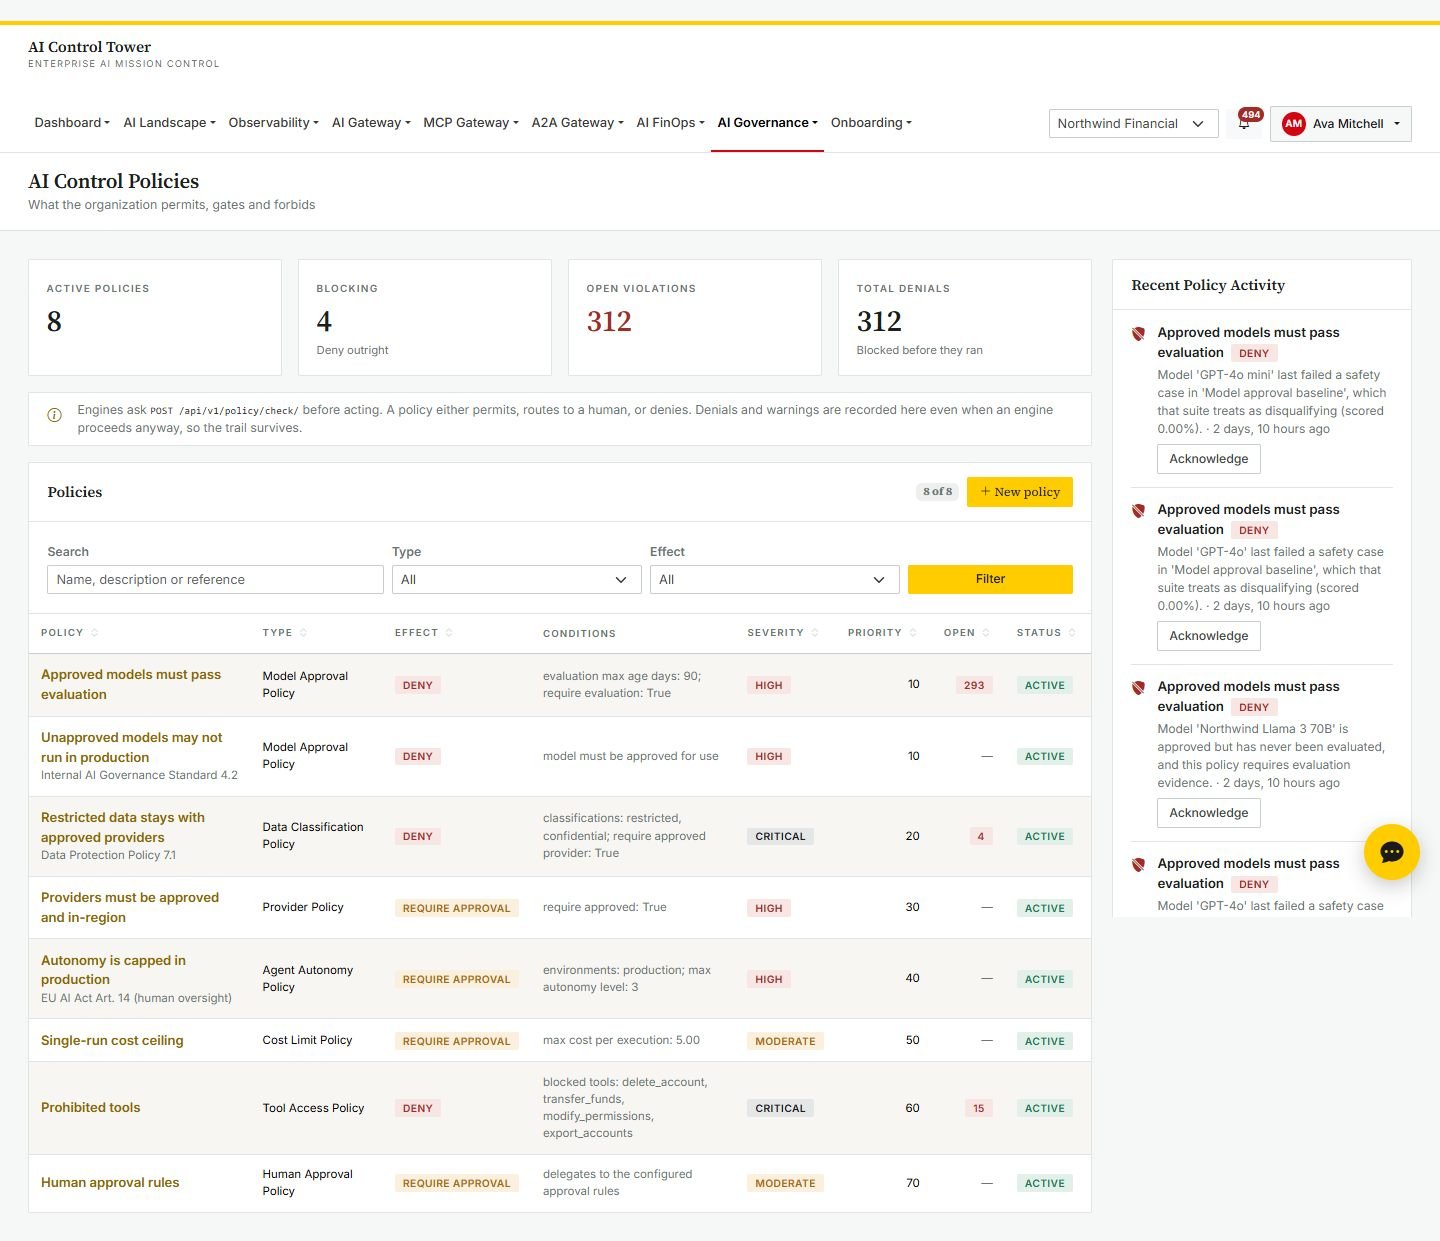Sort the table by the Status column
The height and width of the screenshot is (1241, 1440).
(x=1046, y=633)
